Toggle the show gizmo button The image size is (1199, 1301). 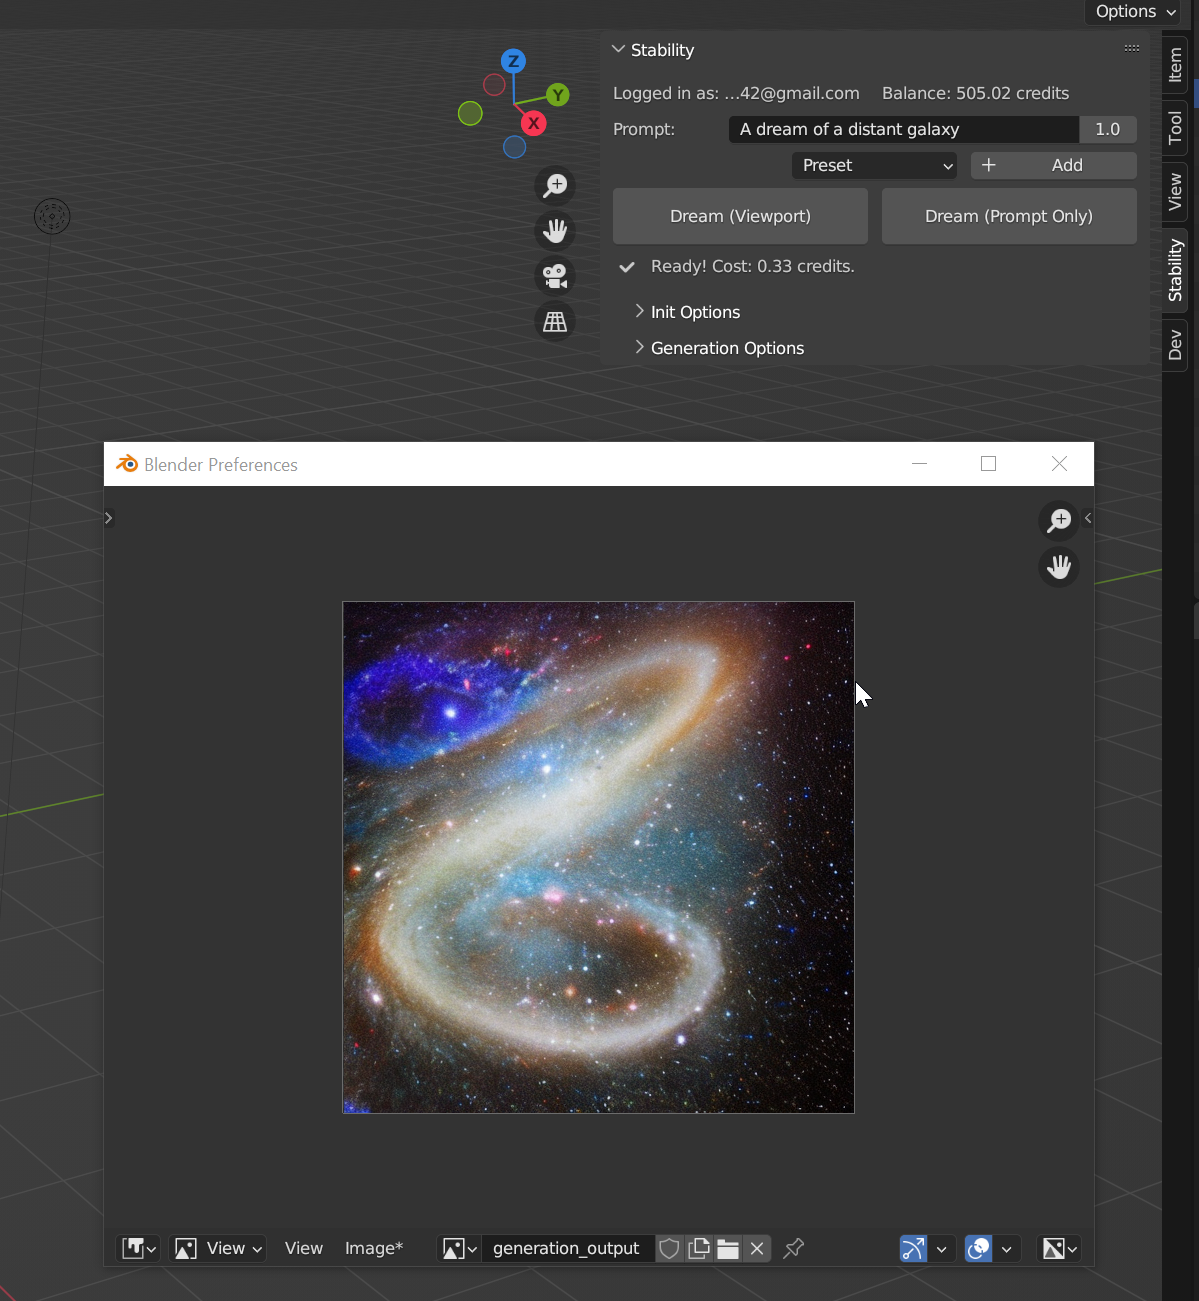click(x=913, y=1248)
